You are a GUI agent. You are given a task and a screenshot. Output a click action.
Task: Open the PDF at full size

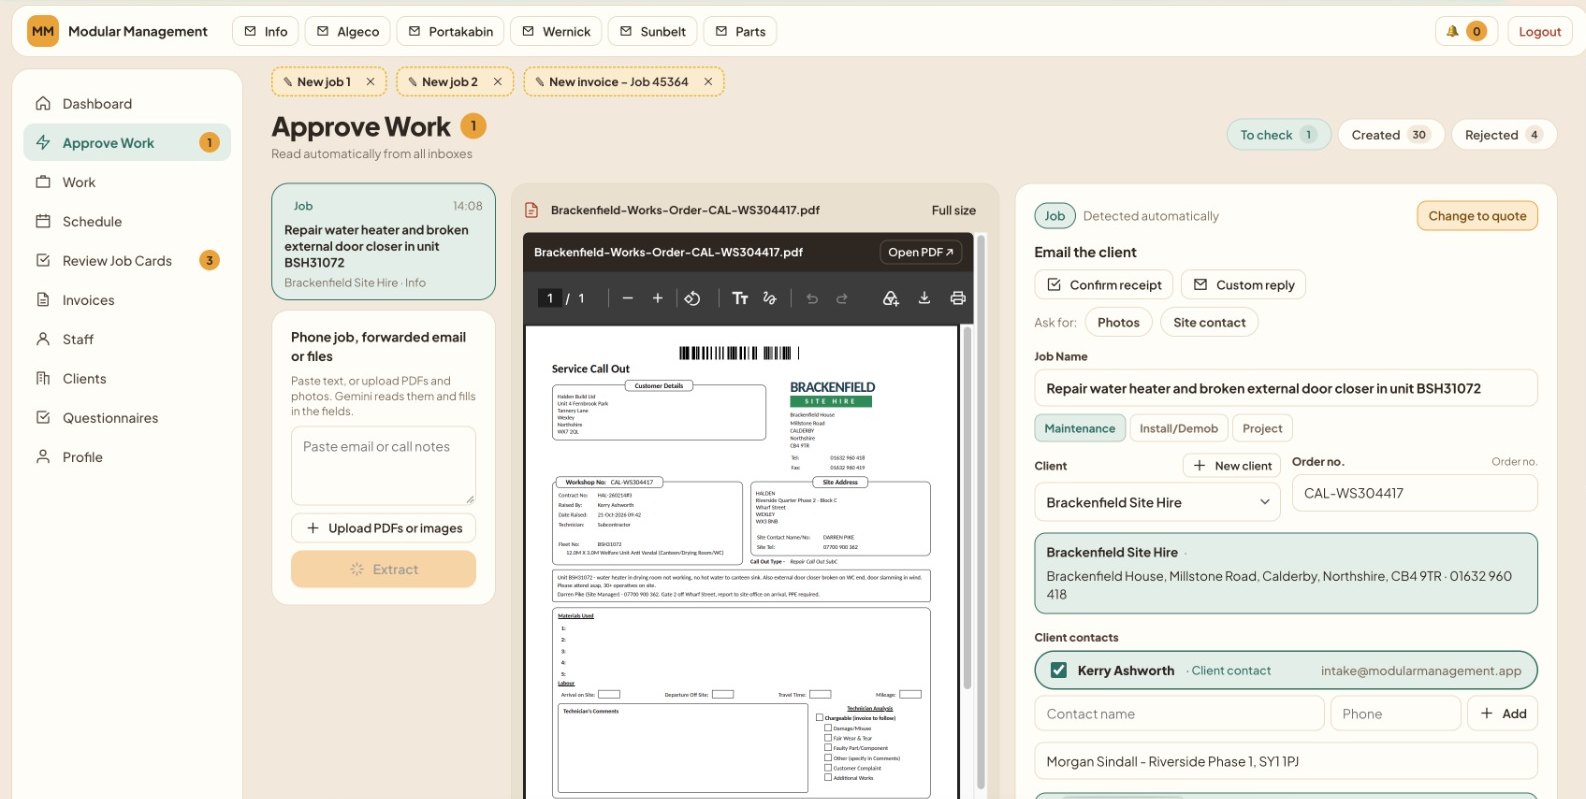[x=953, y=210]
